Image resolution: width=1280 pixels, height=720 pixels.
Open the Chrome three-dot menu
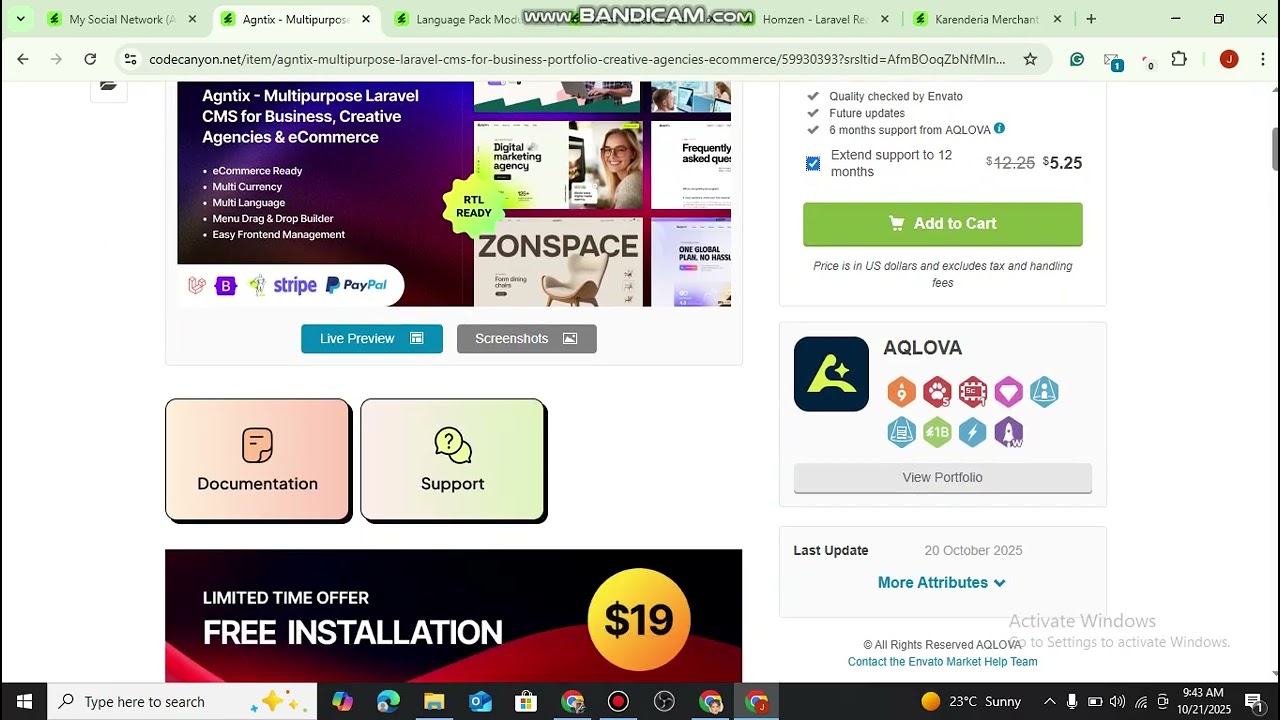1263,59
